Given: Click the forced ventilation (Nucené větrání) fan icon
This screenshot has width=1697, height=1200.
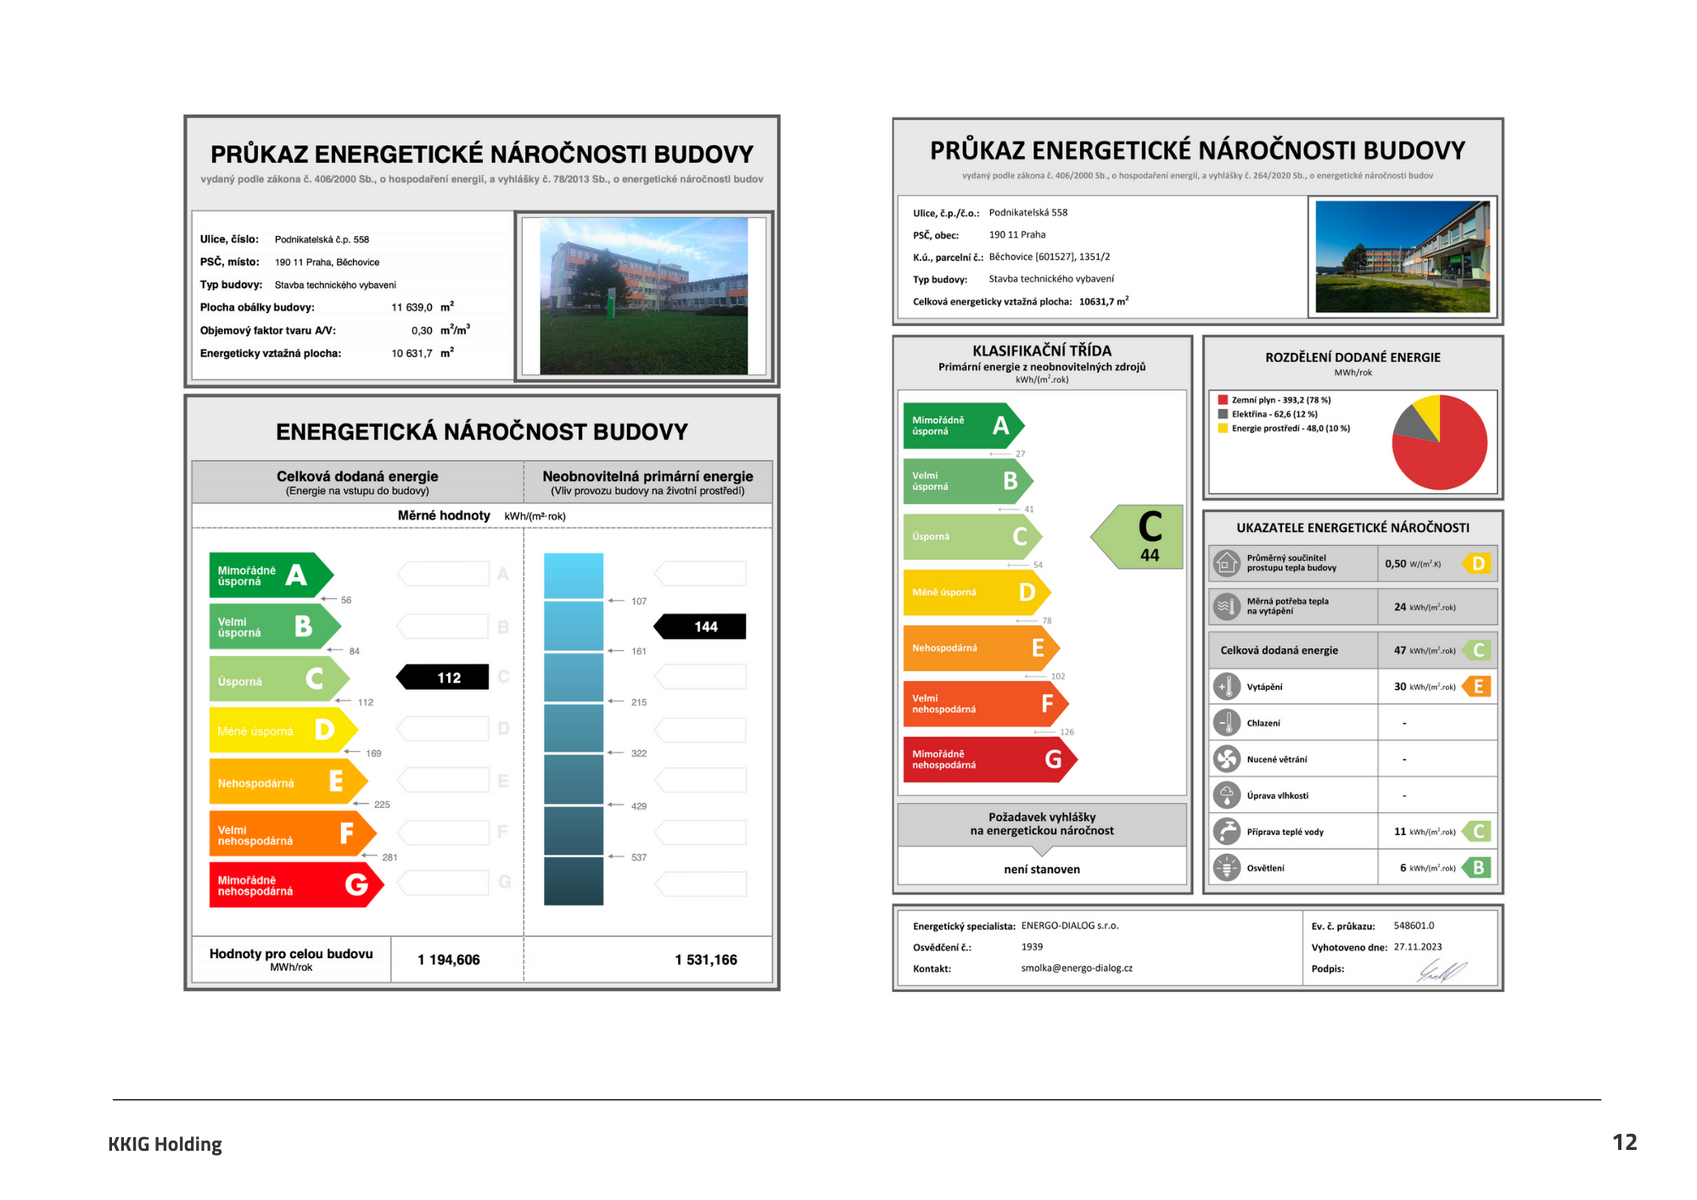Looking at the screenshot, I should pyautogui.click(x=1226, y=759).
